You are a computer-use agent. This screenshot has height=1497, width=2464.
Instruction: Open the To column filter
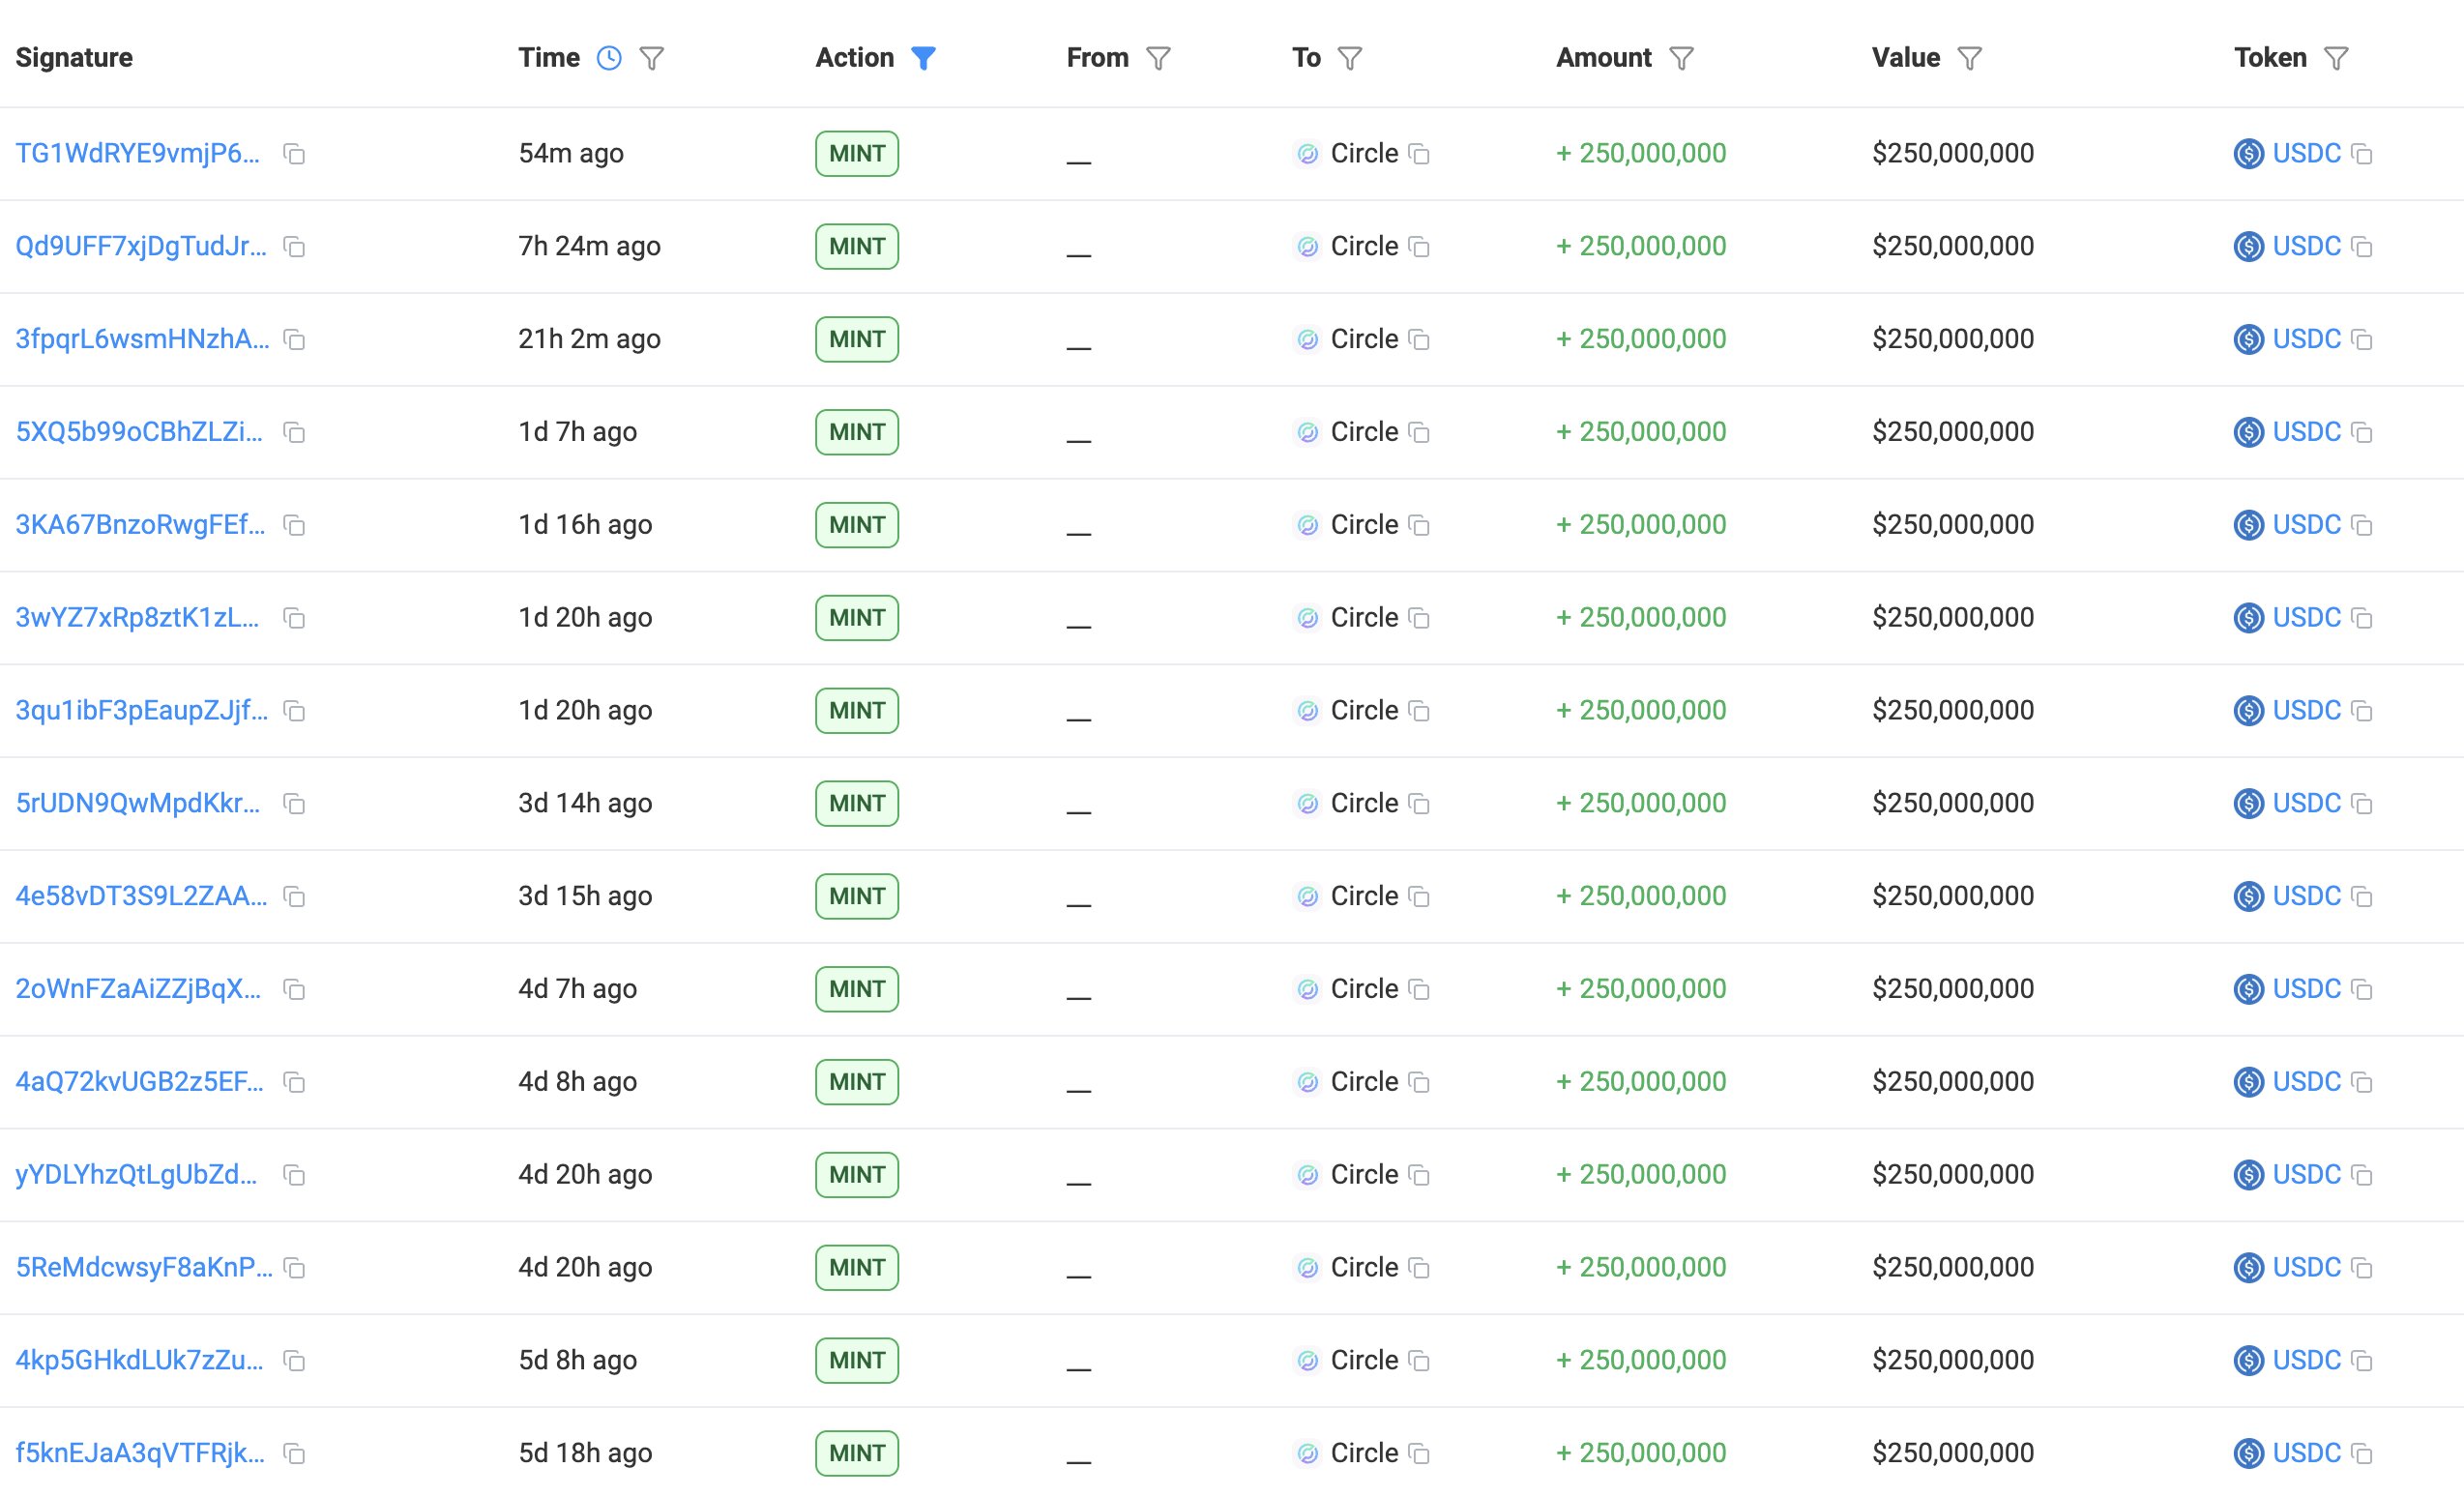[1349, 58]
